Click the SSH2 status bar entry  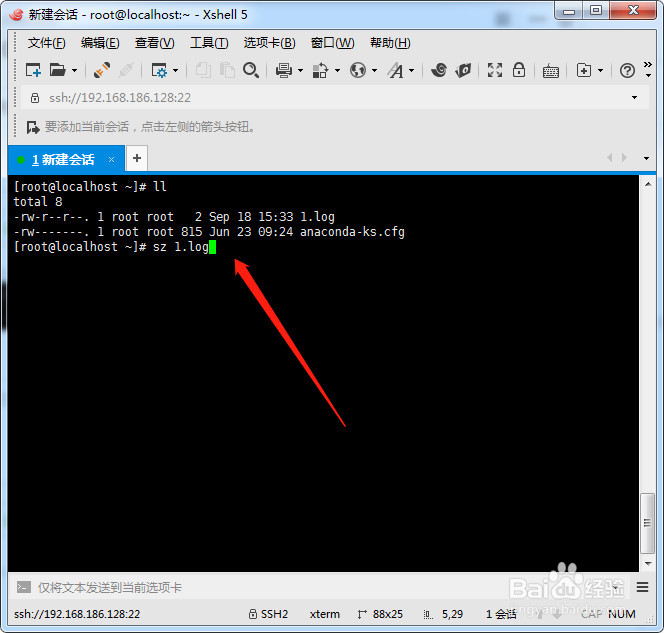(268, 614)
